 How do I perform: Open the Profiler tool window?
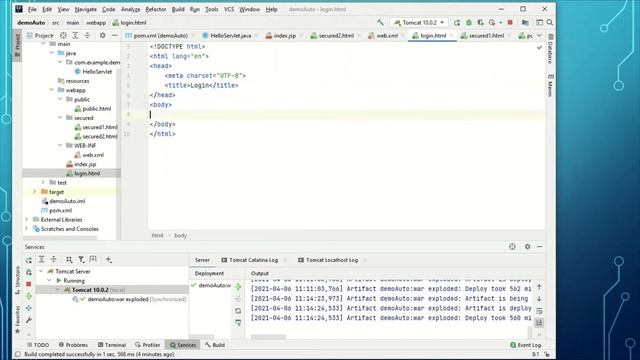tap(147, 345)
